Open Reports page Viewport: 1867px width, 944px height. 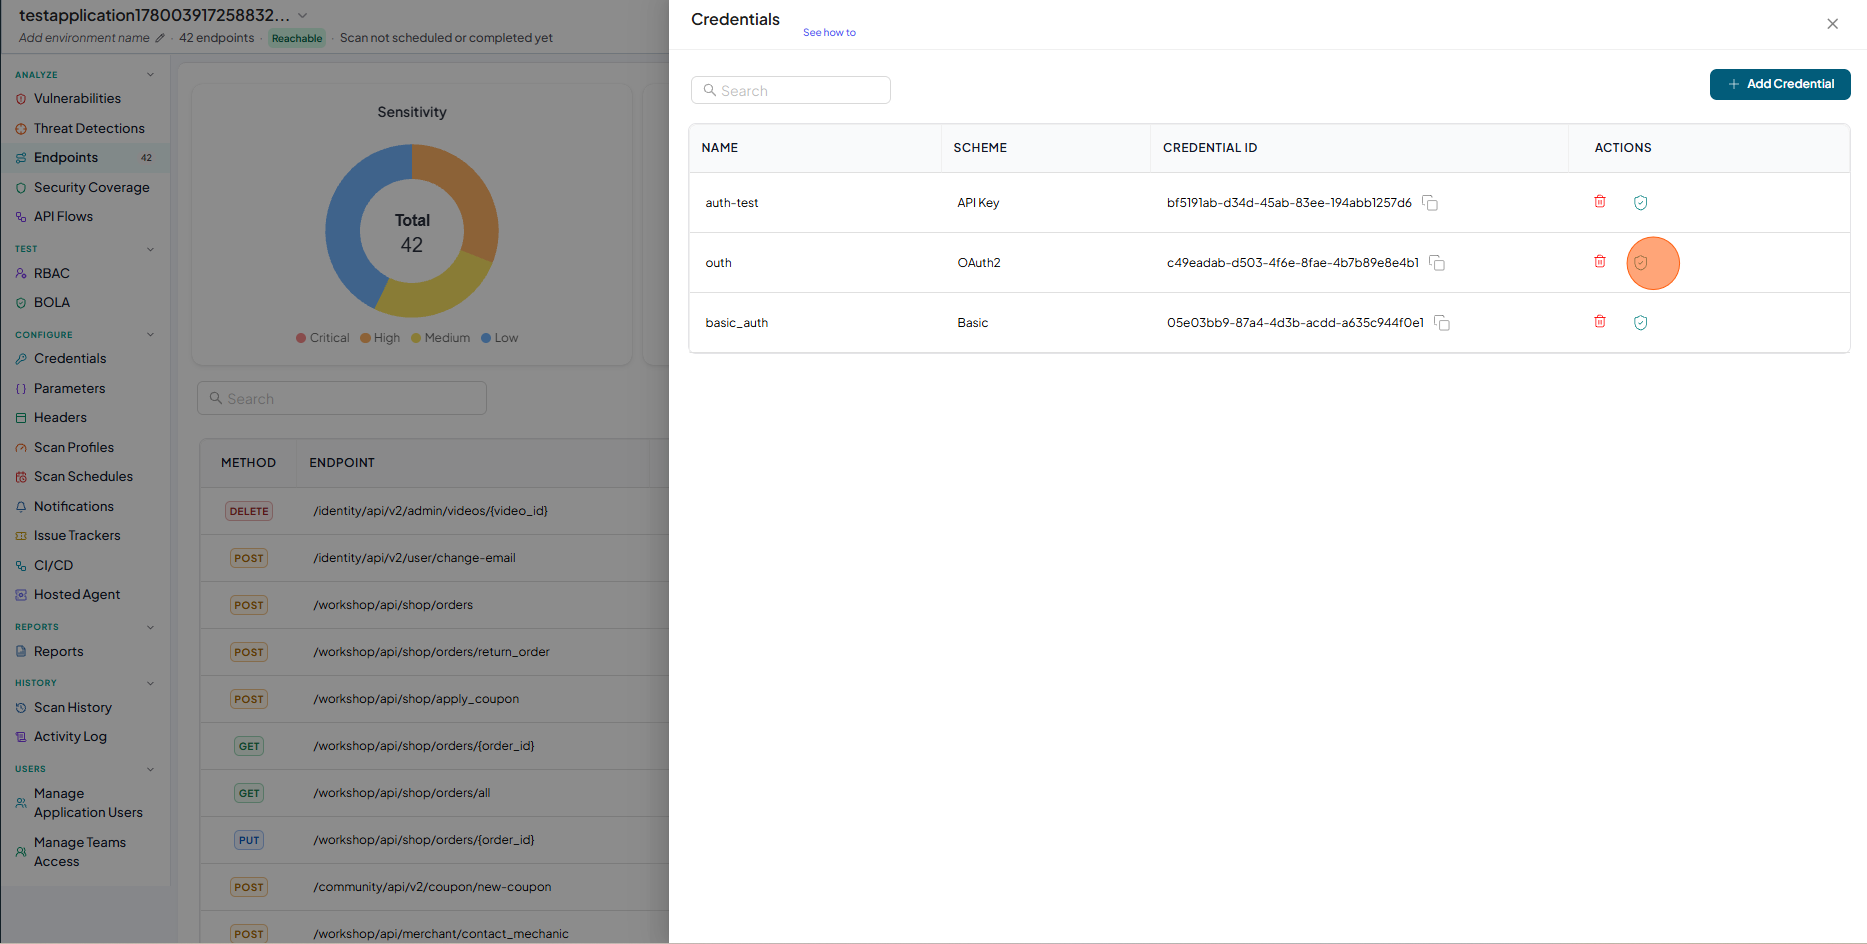pyautogui.click(x=58, y=651)
